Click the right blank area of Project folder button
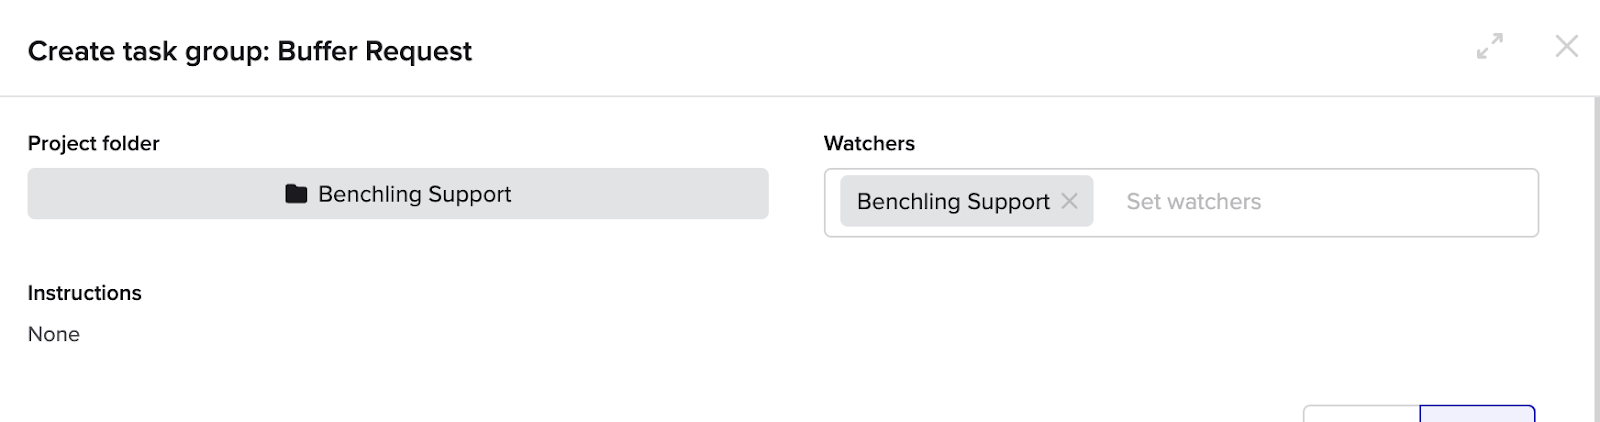The height and width of the screenshot is (422, 1600). tap(660, 194)
